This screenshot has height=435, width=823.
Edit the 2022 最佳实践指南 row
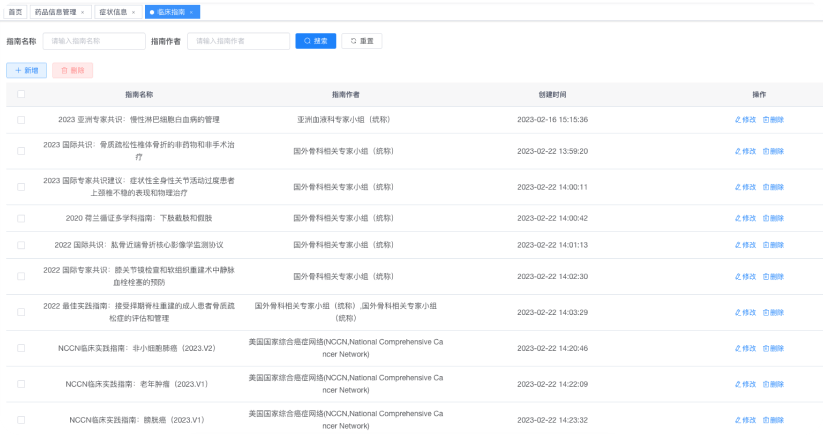click(x=745, y=312)
